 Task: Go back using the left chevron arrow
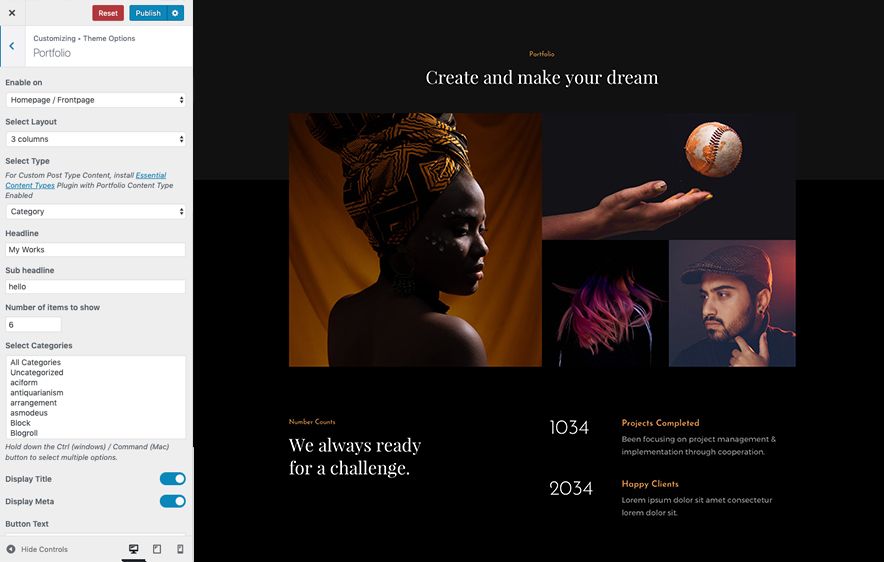[12, 46]
